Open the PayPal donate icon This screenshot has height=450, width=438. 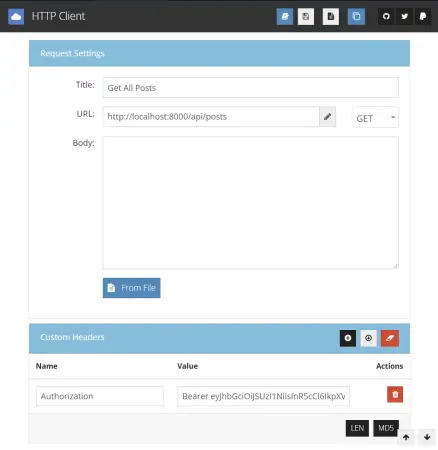point(423,16)
